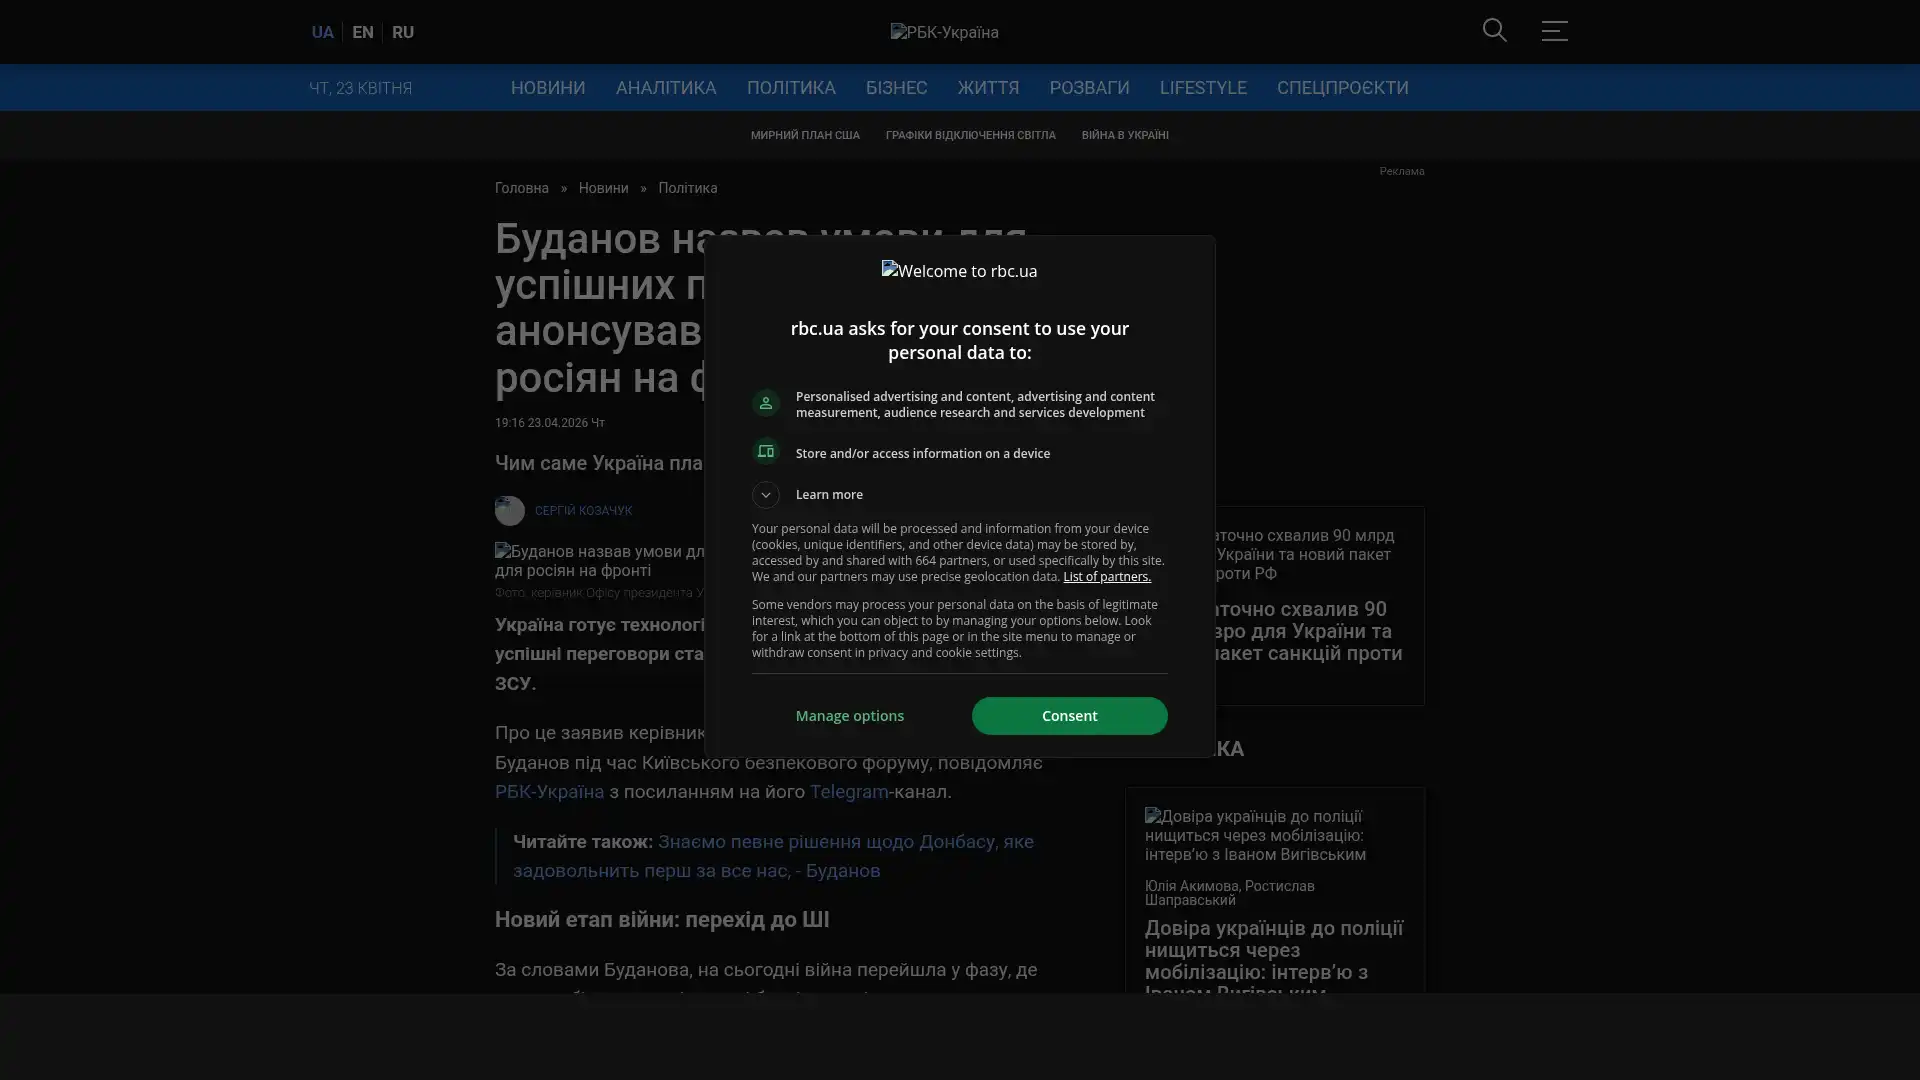Open the СПЕЦПРОЄКТИ menu section
This screenshot has height=1080, width=1920.
pos(1342,88)
